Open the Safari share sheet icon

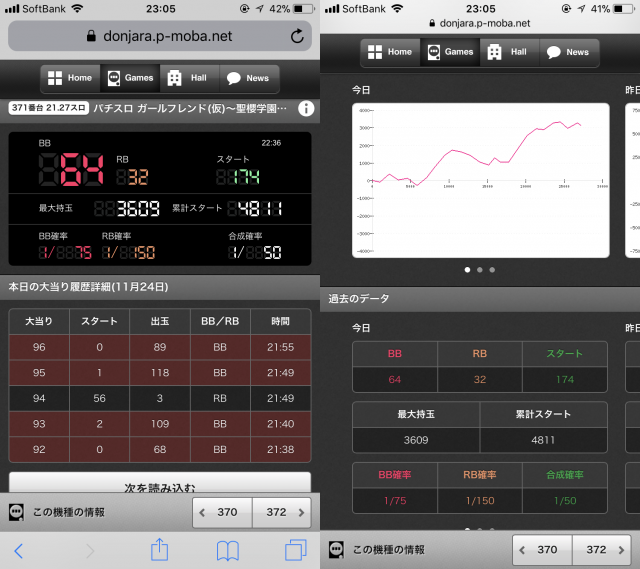159,549
